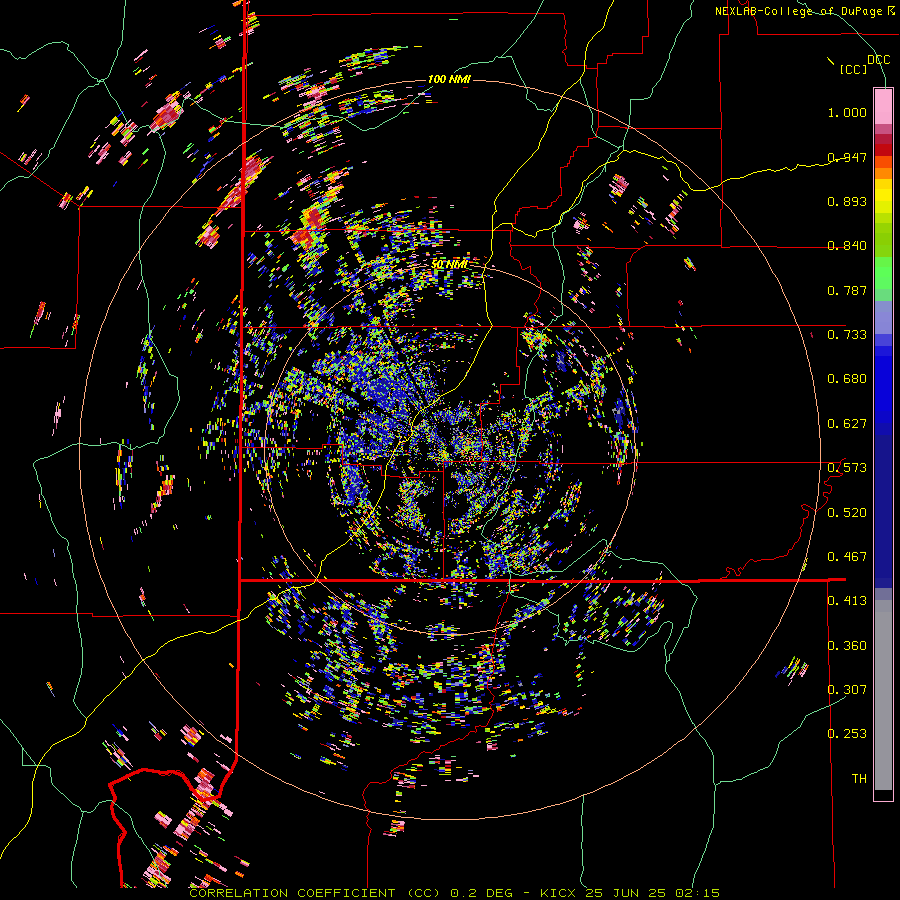Click the TH label on the color scale

pyautogui.click(x=859, y=778)
